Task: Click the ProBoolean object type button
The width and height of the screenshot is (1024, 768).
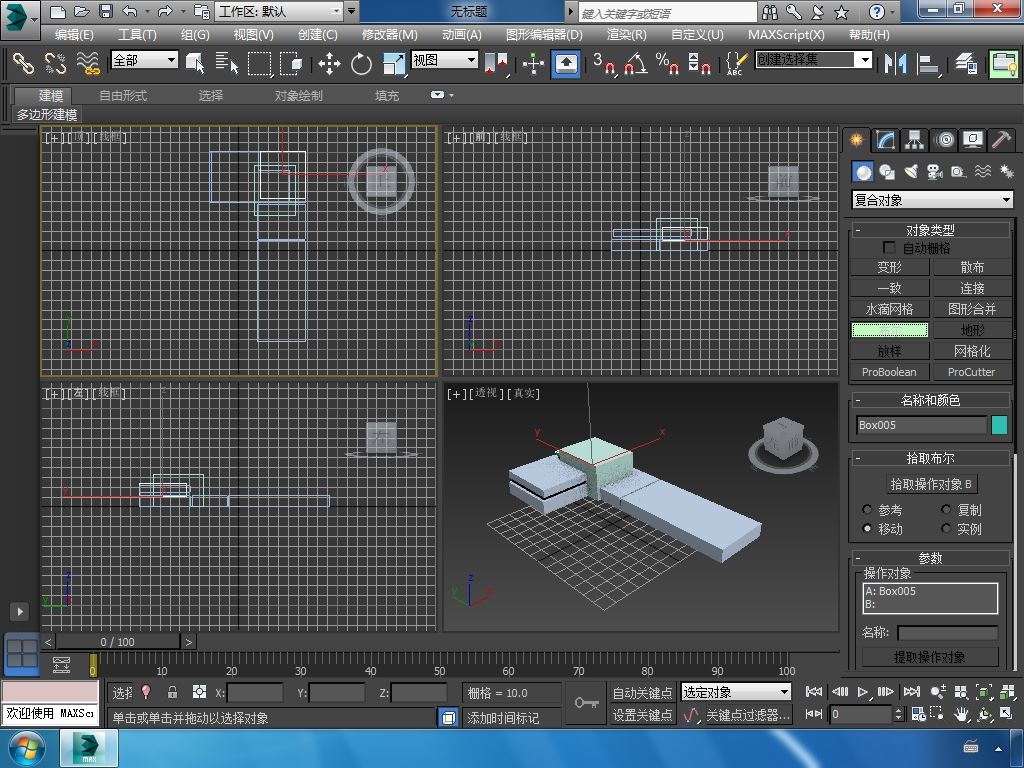Action: [x=889, y=372]
